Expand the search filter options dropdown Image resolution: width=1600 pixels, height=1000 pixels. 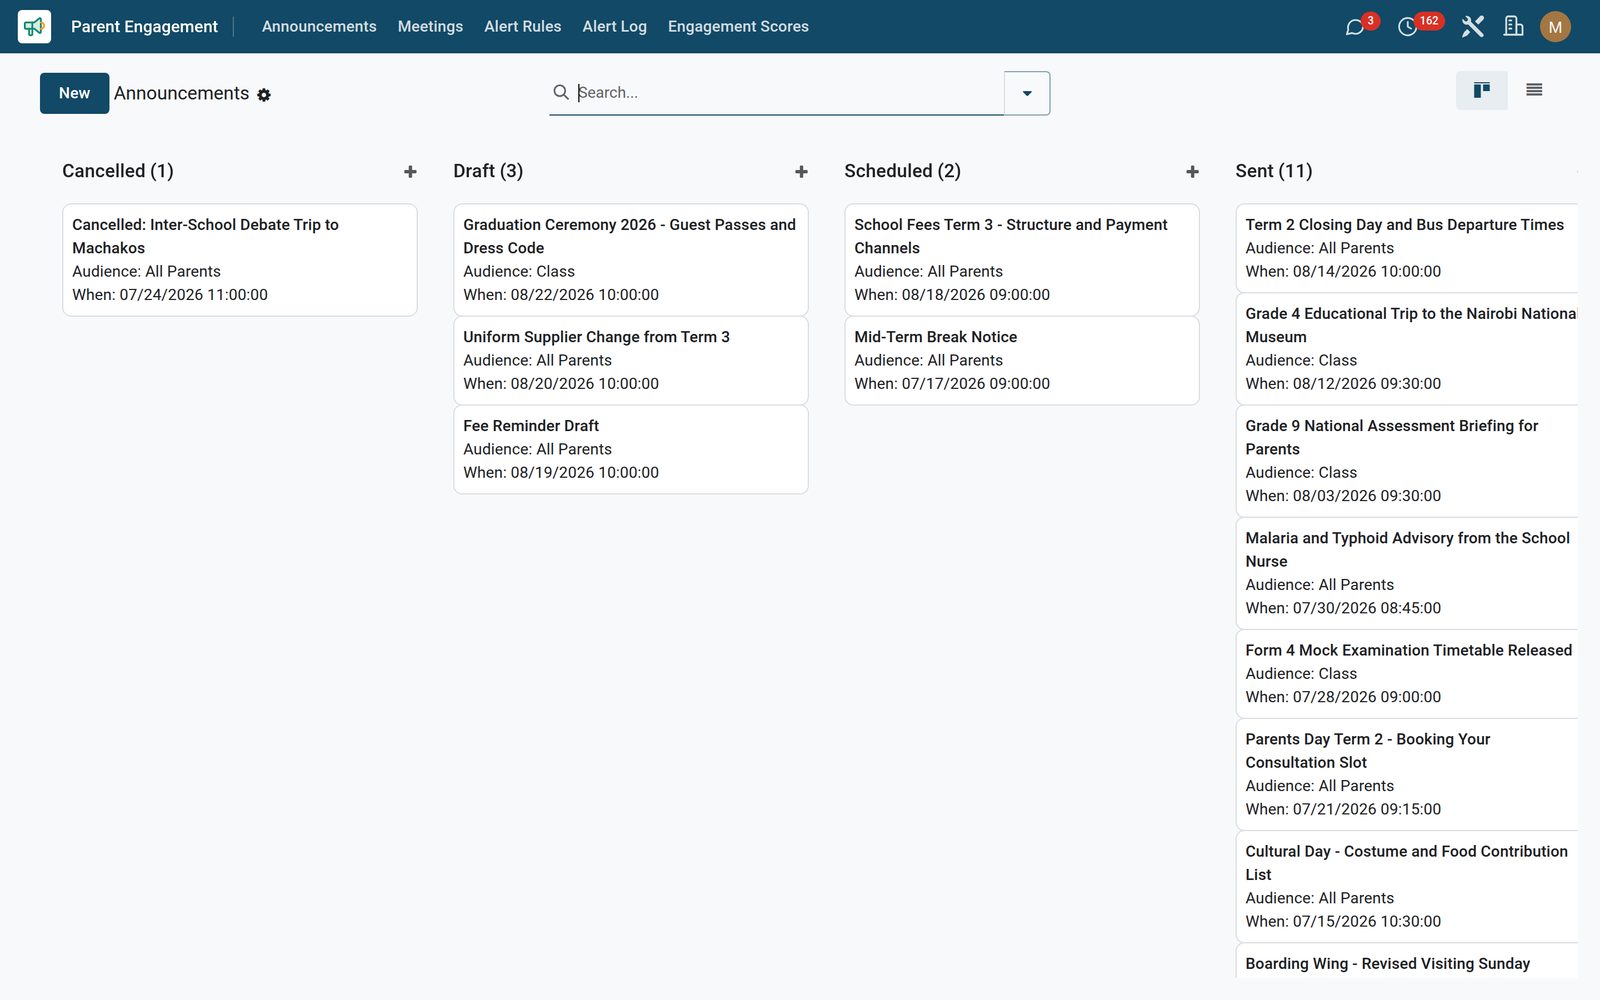pos(1027,93)
